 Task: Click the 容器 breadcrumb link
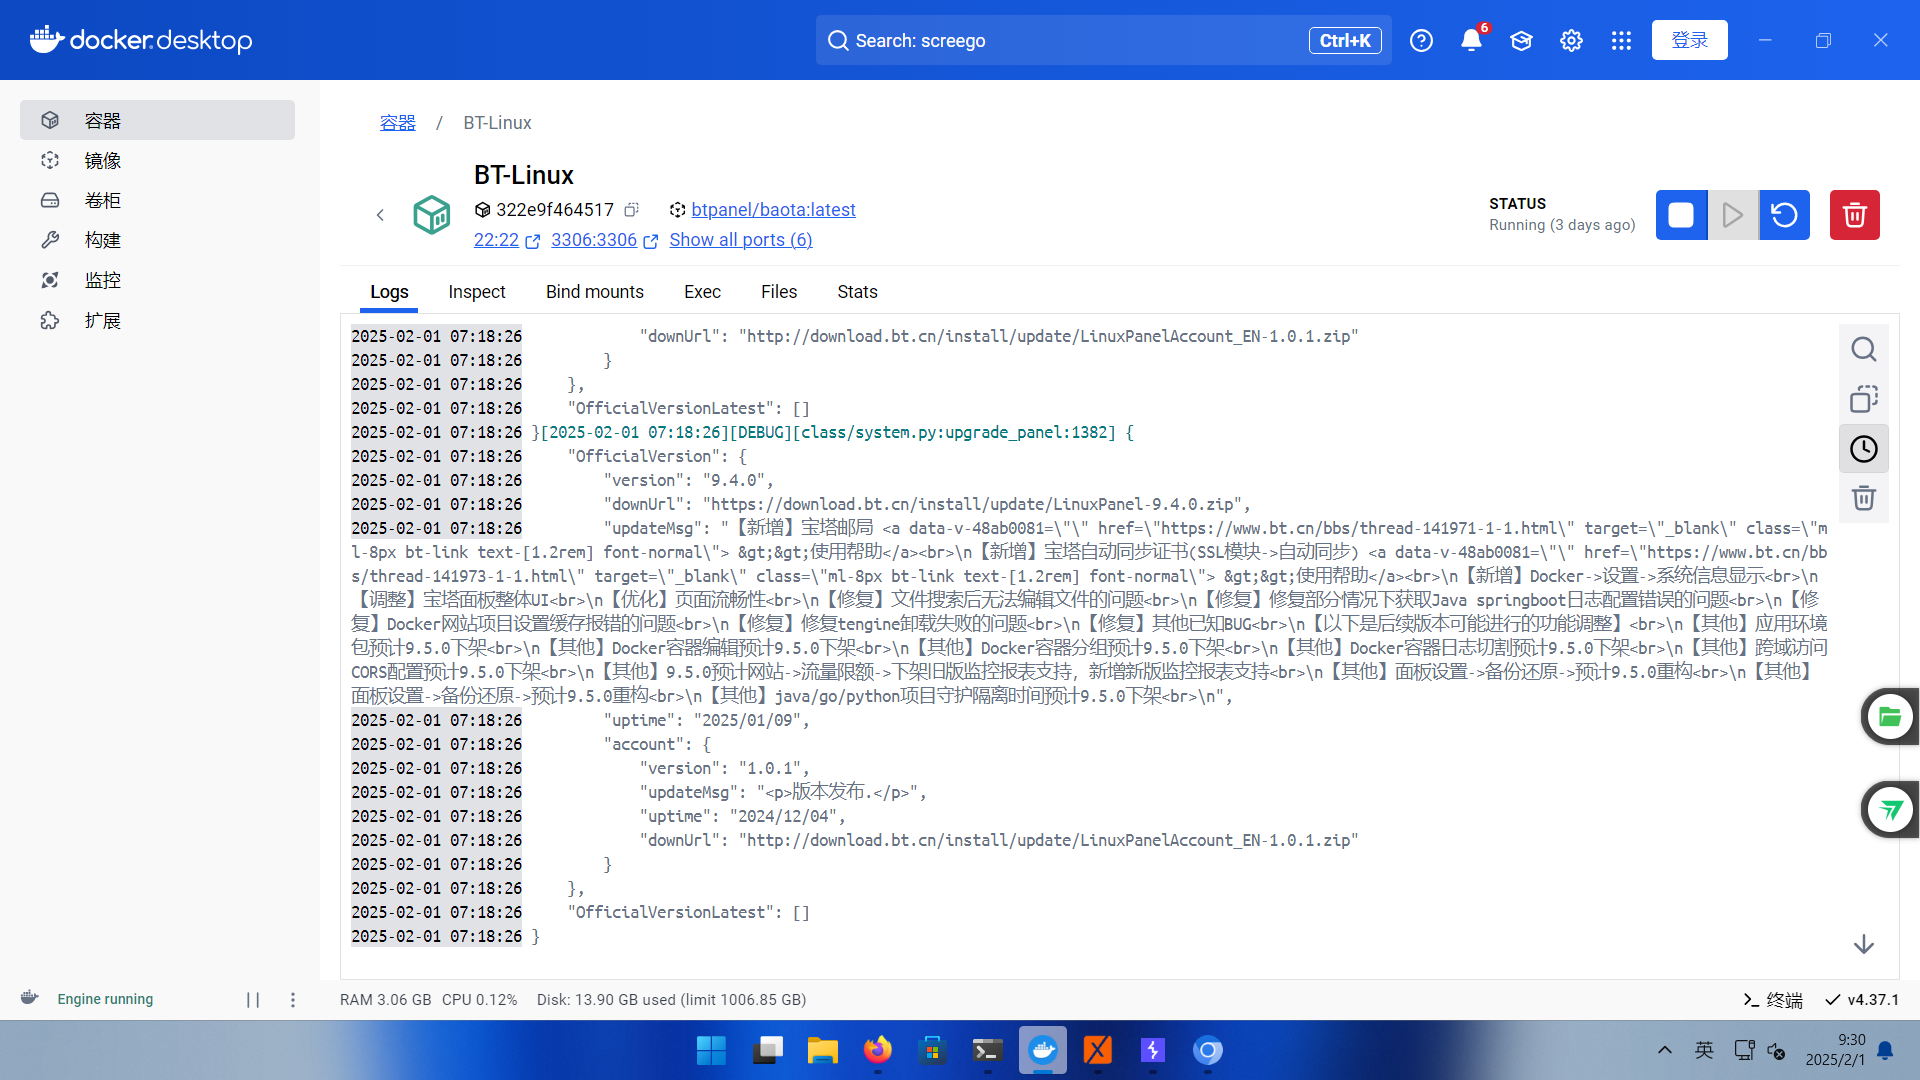[397, 123]
